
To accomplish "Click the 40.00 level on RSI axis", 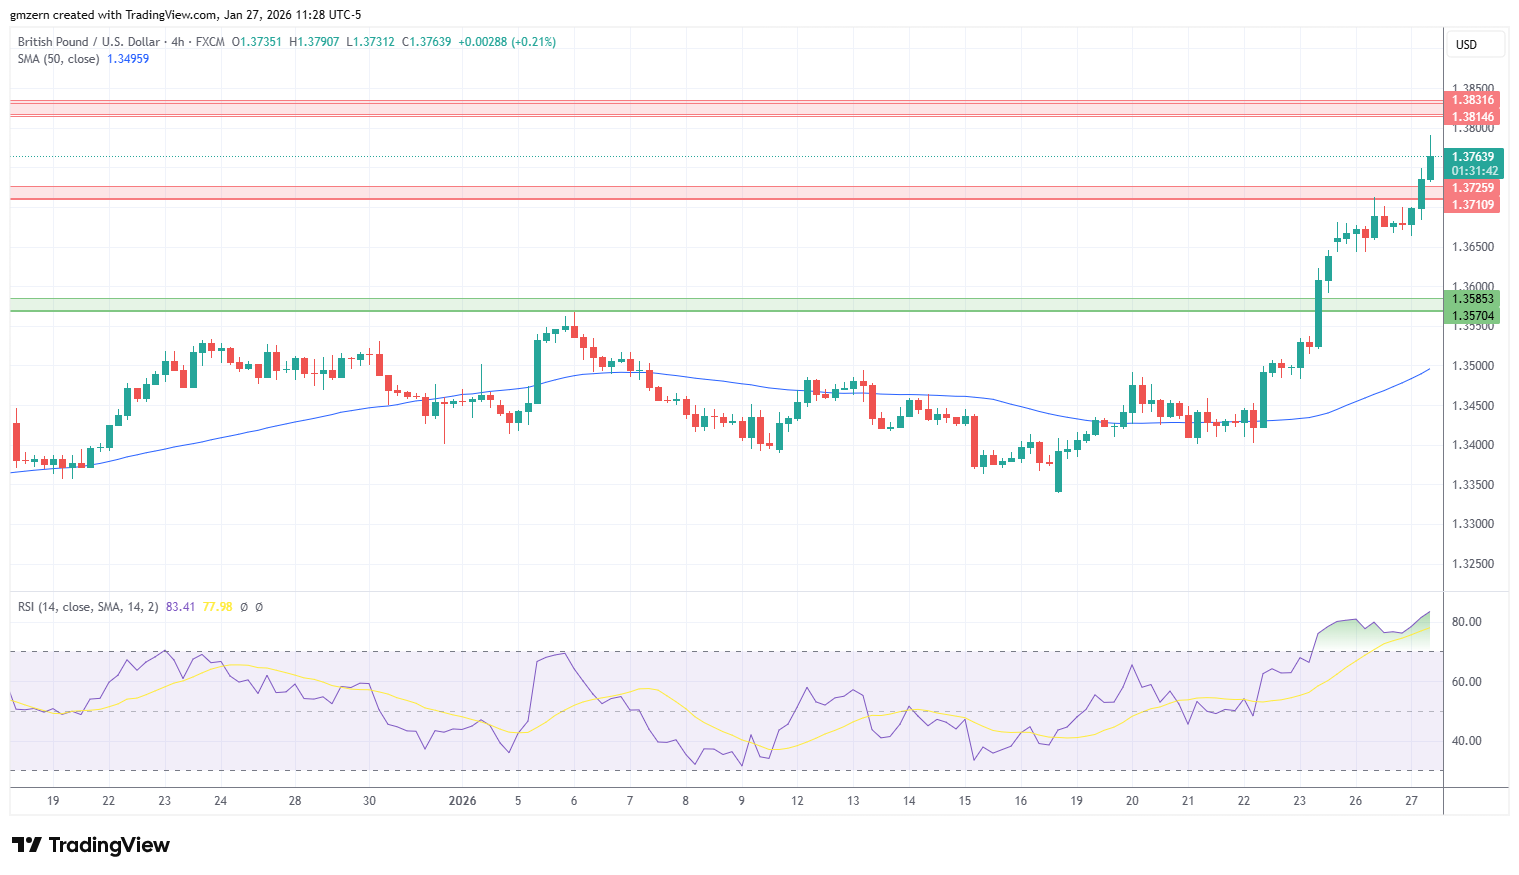I will click(1466, 741).
